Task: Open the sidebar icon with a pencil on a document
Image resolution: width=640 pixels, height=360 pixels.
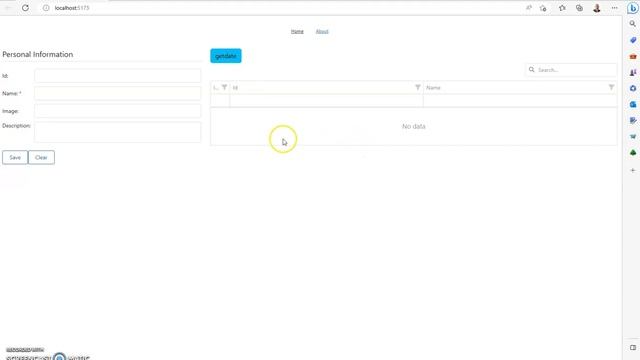Action: pyautogui.click(x=633, y=120)
